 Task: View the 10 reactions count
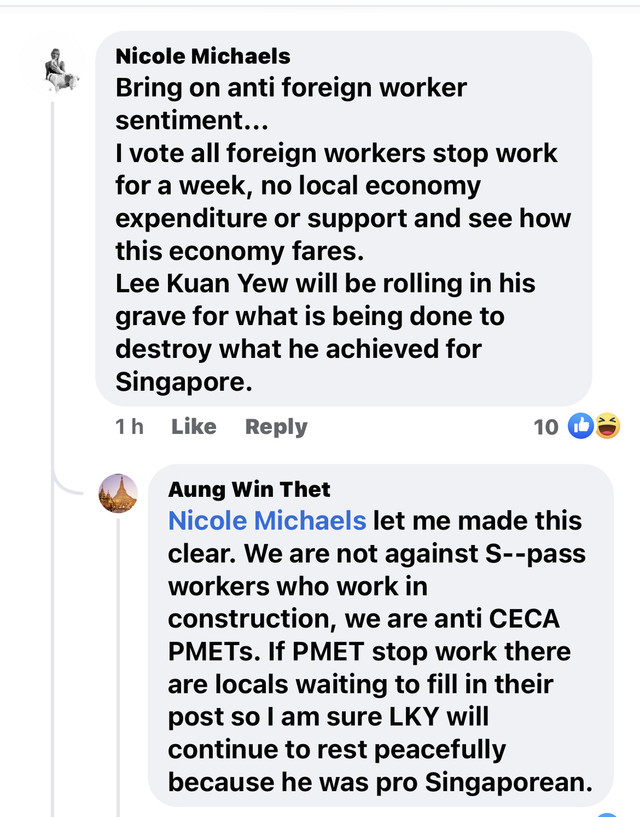pyautogui.click(x=546, y=427)
